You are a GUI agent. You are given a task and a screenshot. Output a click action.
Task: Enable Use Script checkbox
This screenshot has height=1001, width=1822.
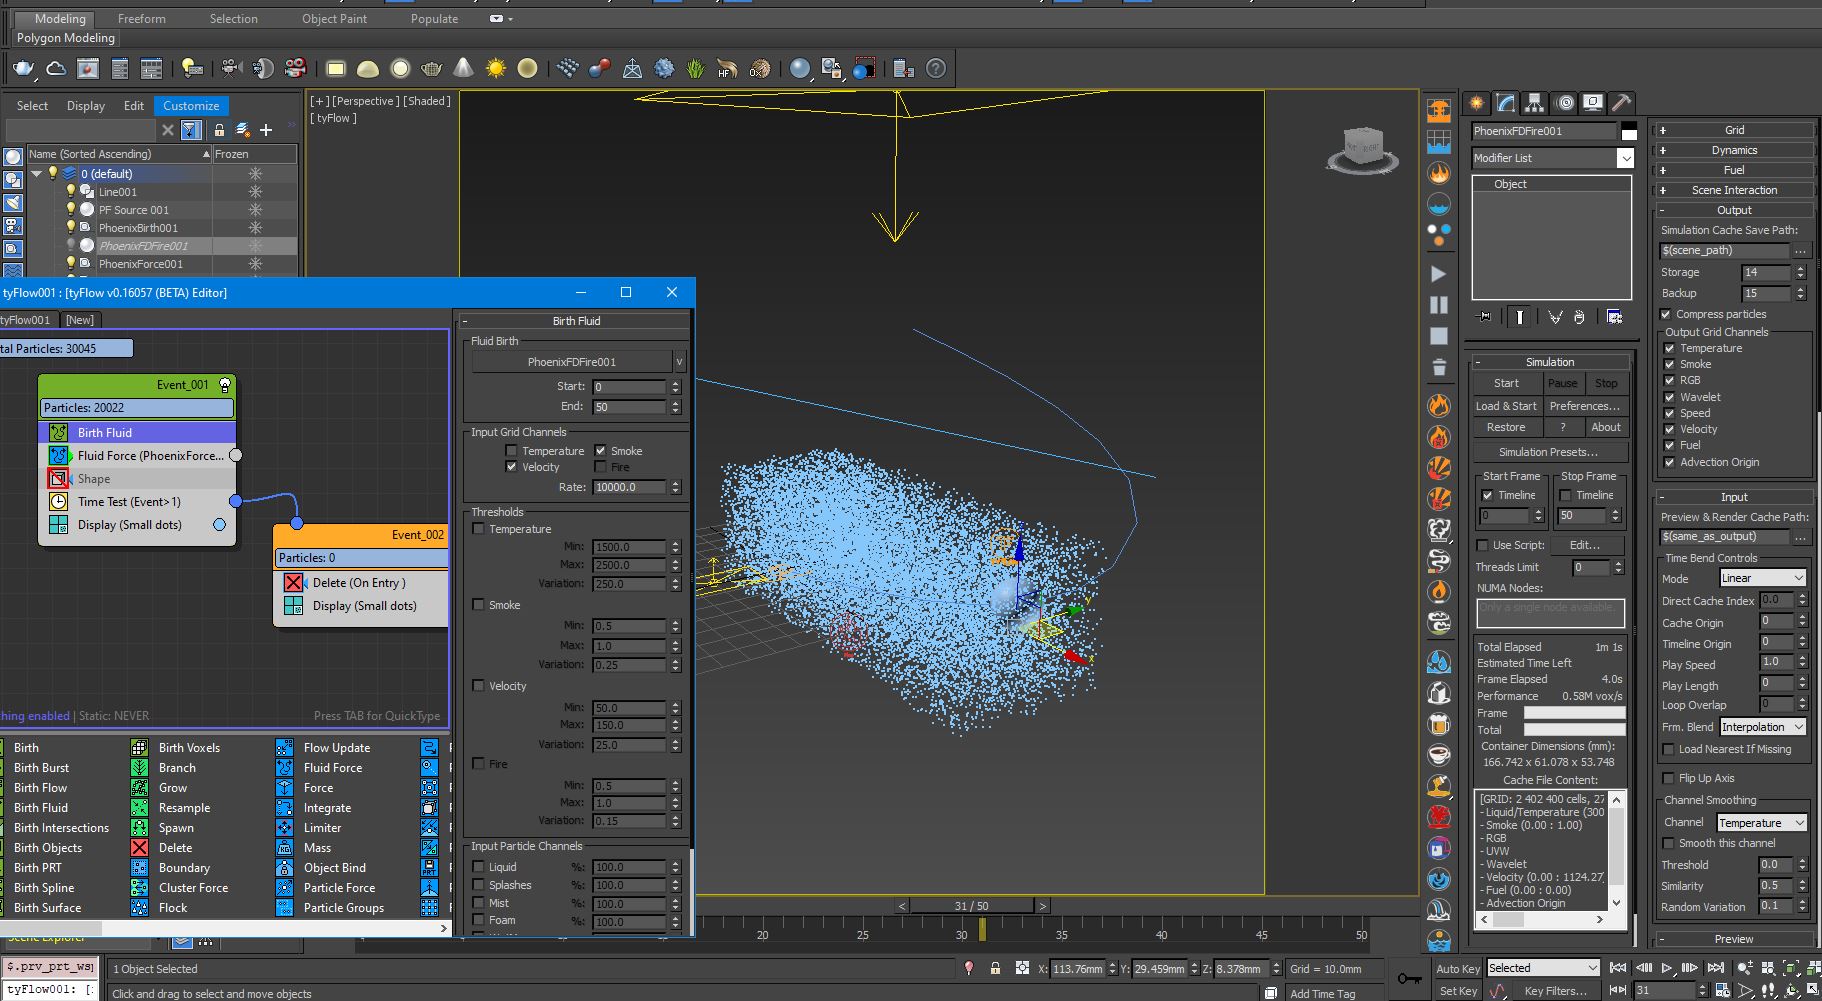click(x=1483, y=545)
